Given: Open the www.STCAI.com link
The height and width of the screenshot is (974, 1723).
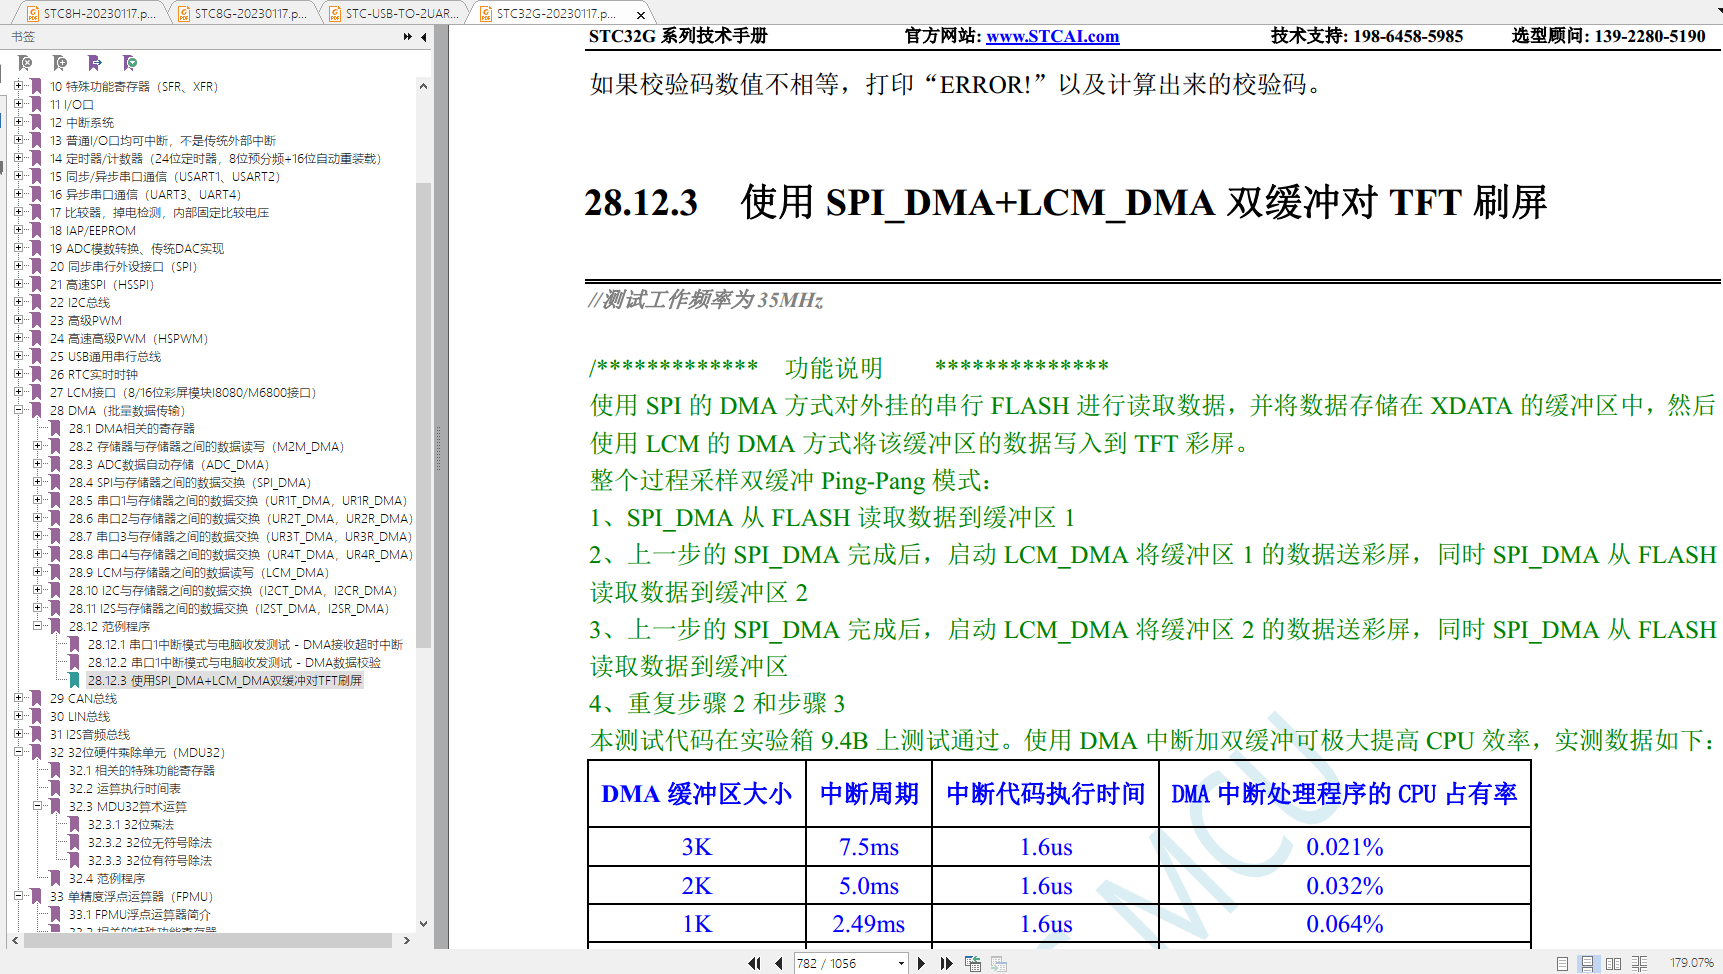Looking at the screenshot, I should point(1052,37).
